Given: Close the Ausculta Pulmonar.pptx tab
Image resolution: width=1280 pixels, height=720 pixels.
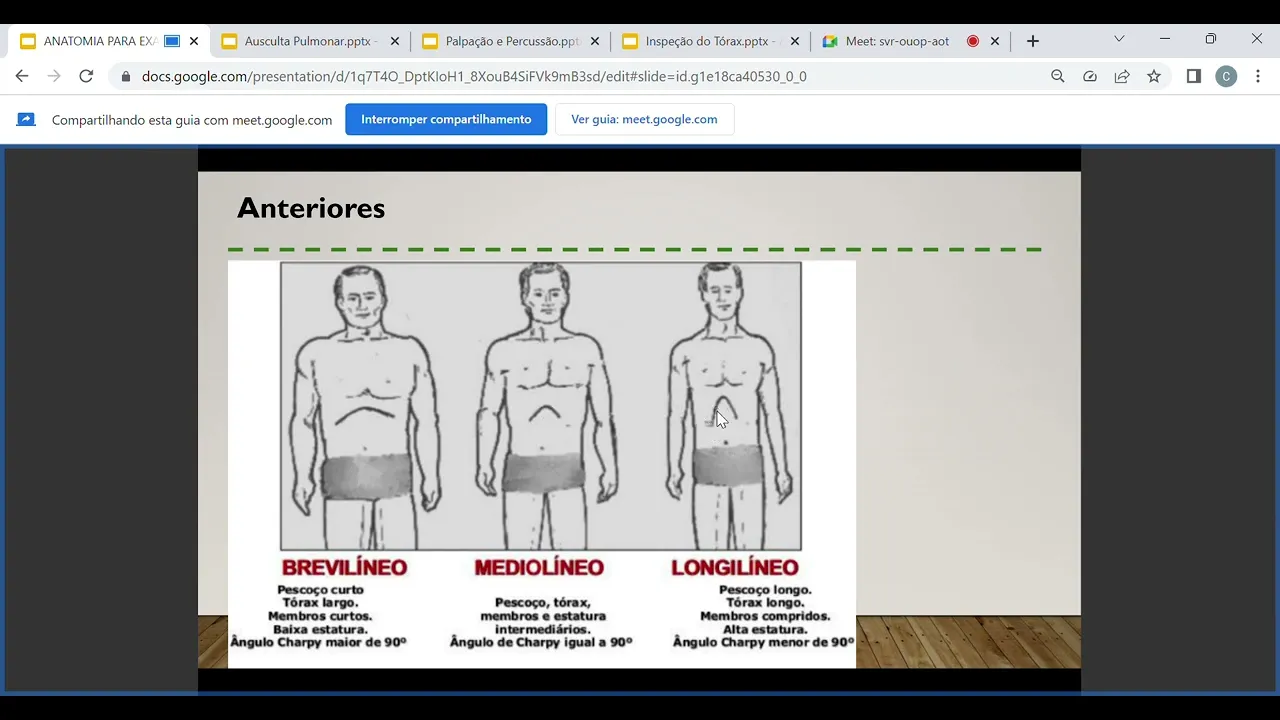Looking at the screenshot, I should [394, 41].
